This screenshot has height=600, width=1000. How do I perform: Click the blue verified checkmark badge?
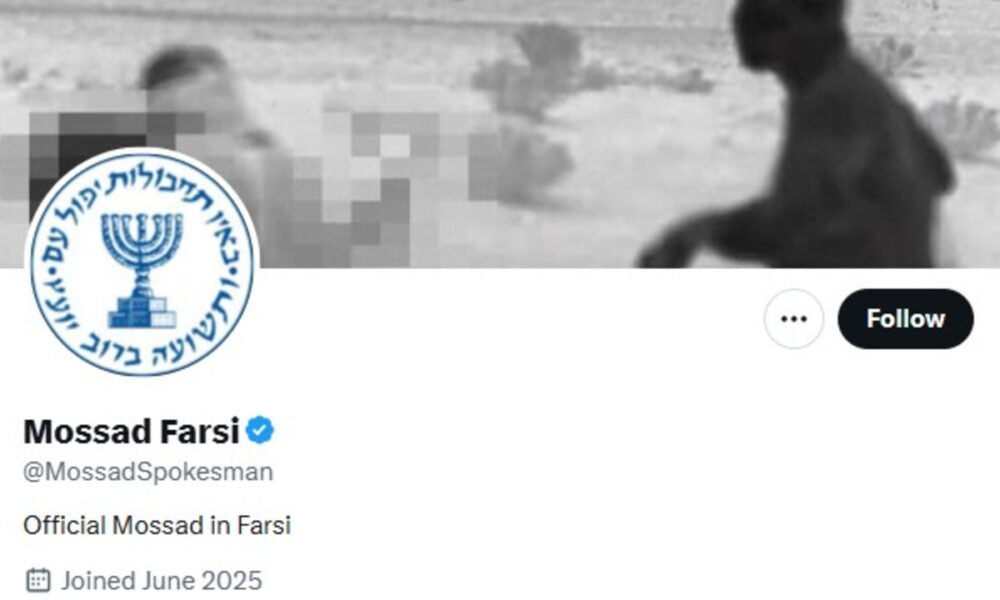click(260, 430)
